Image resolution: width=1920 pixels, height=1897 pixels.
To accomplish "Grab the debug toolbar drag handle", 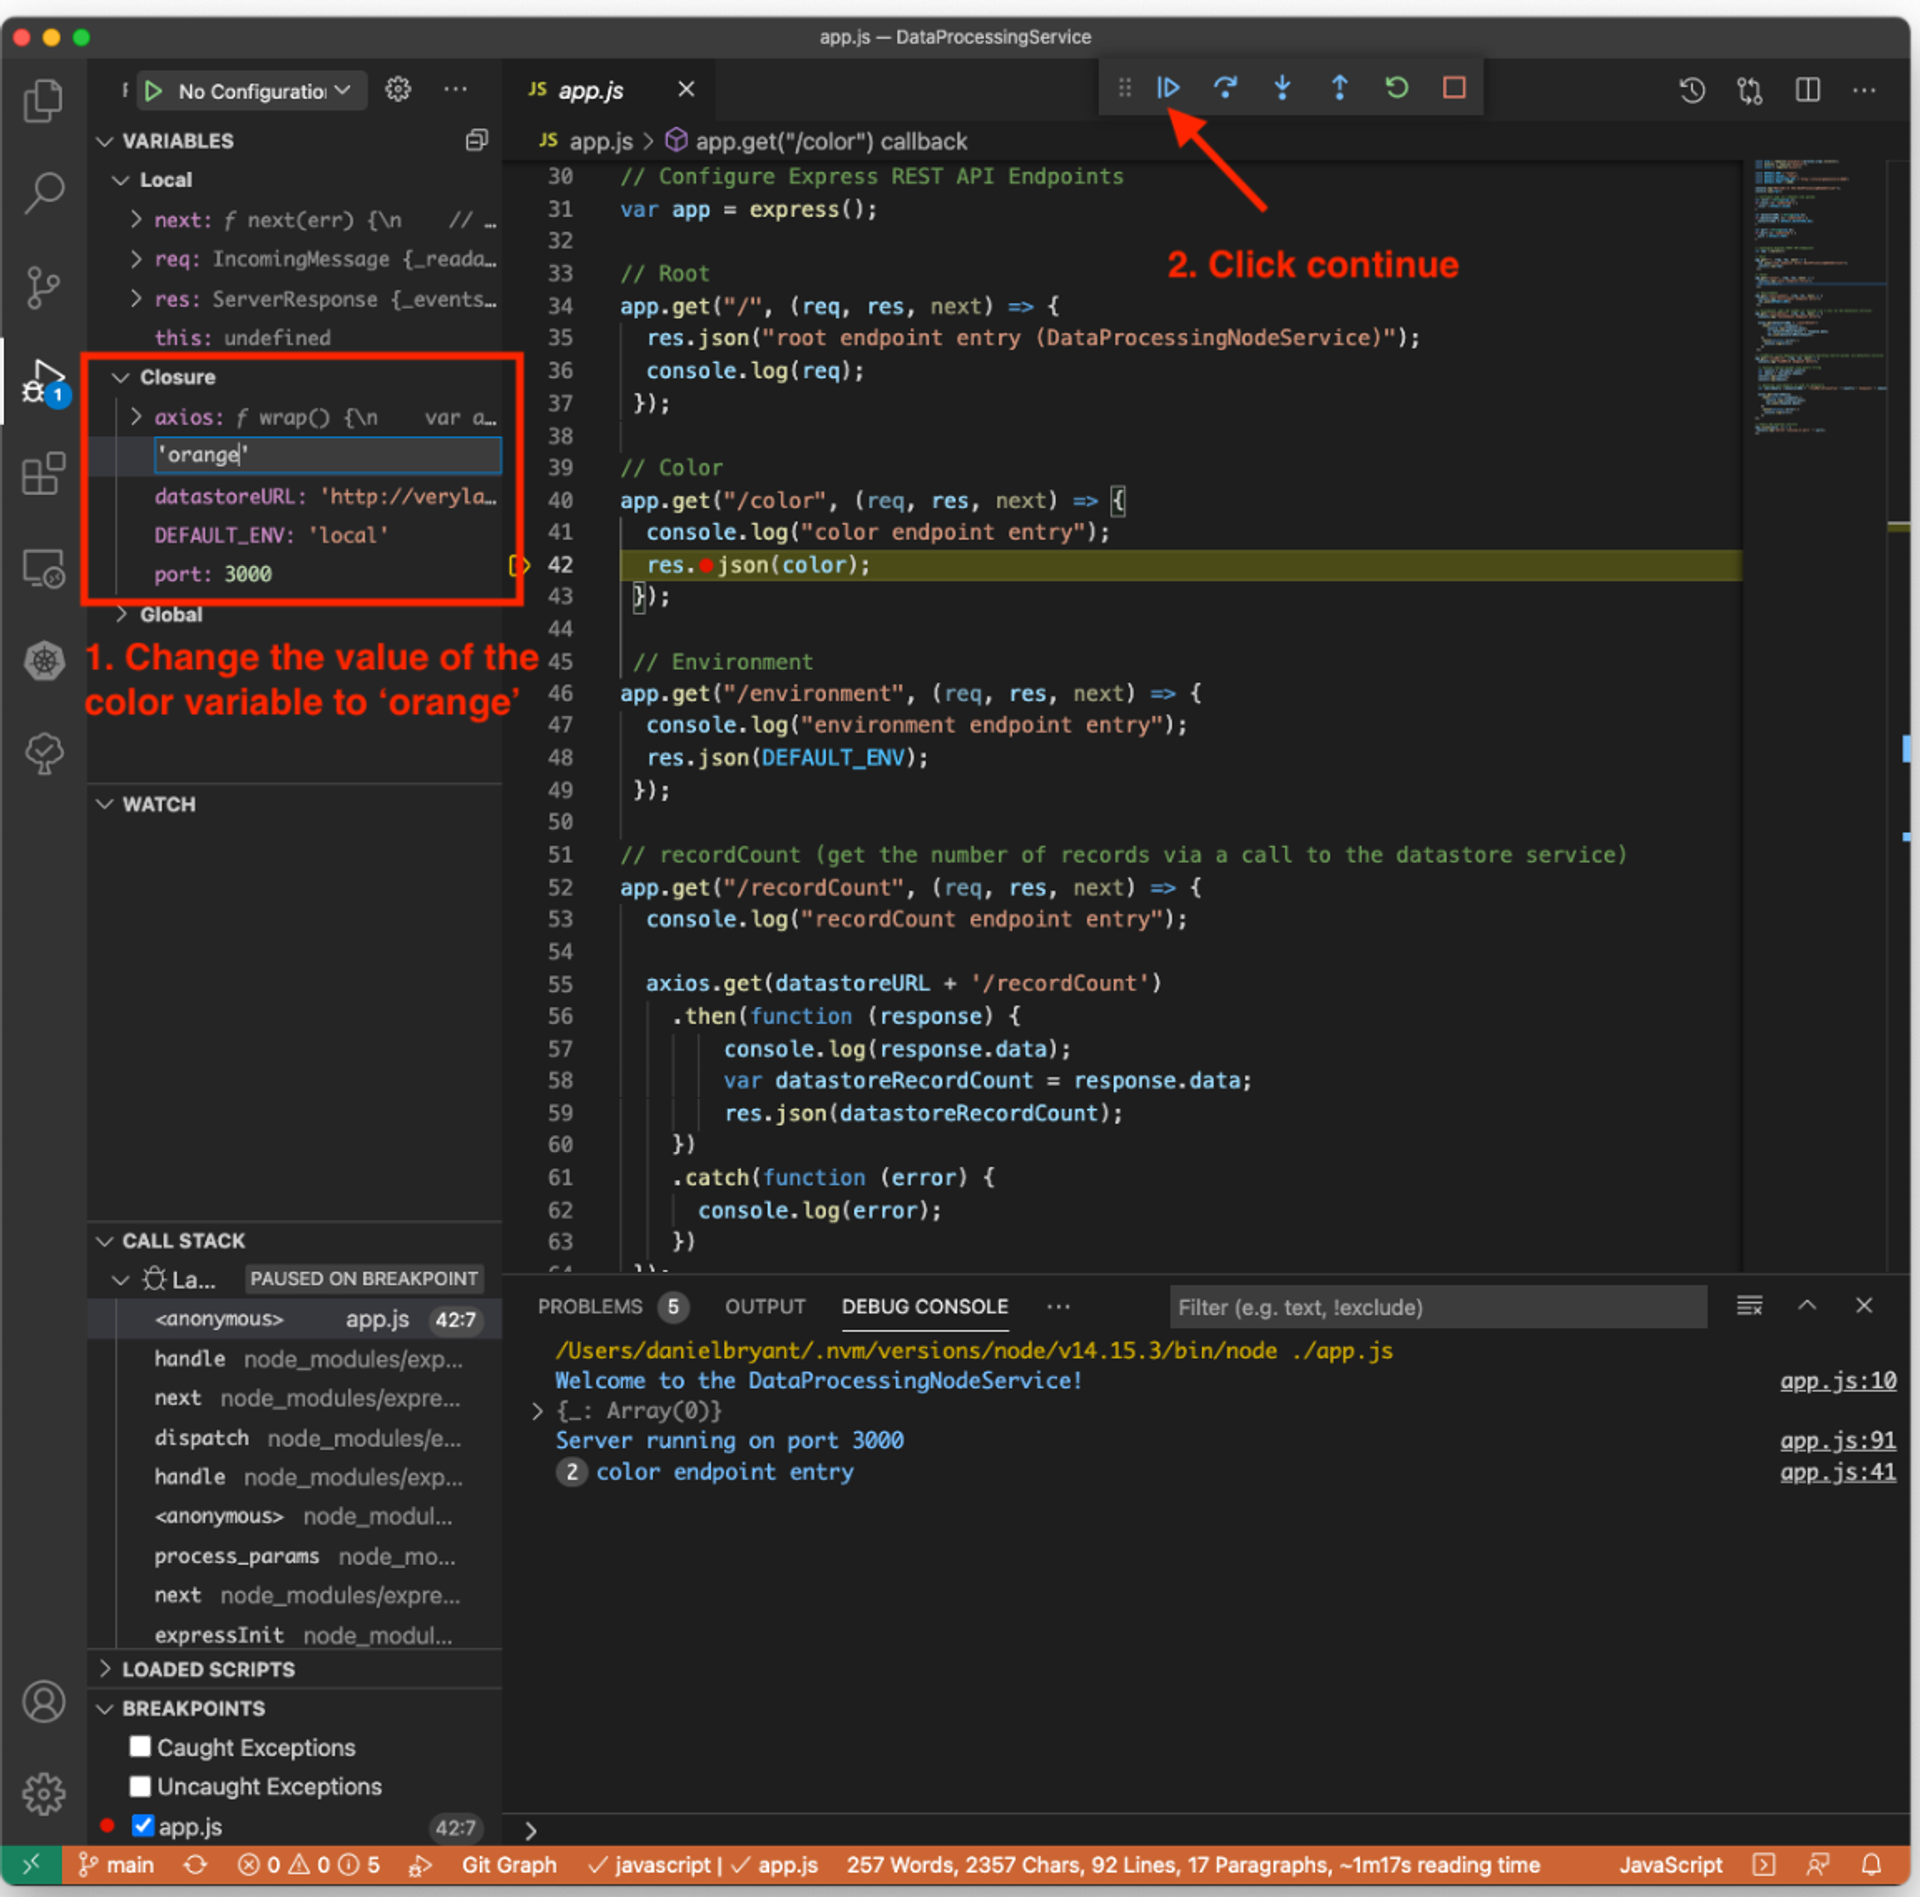I will (x=1124, y=88).
